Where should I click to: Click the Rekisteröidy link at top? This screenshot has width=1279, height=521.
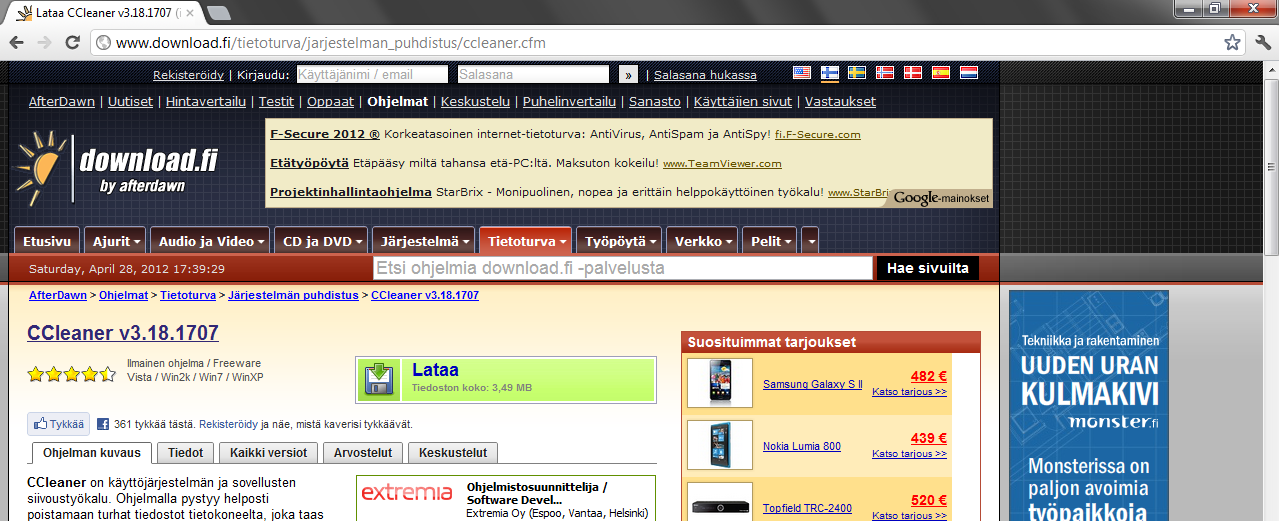pyautogui.click(x=189, y=75)
